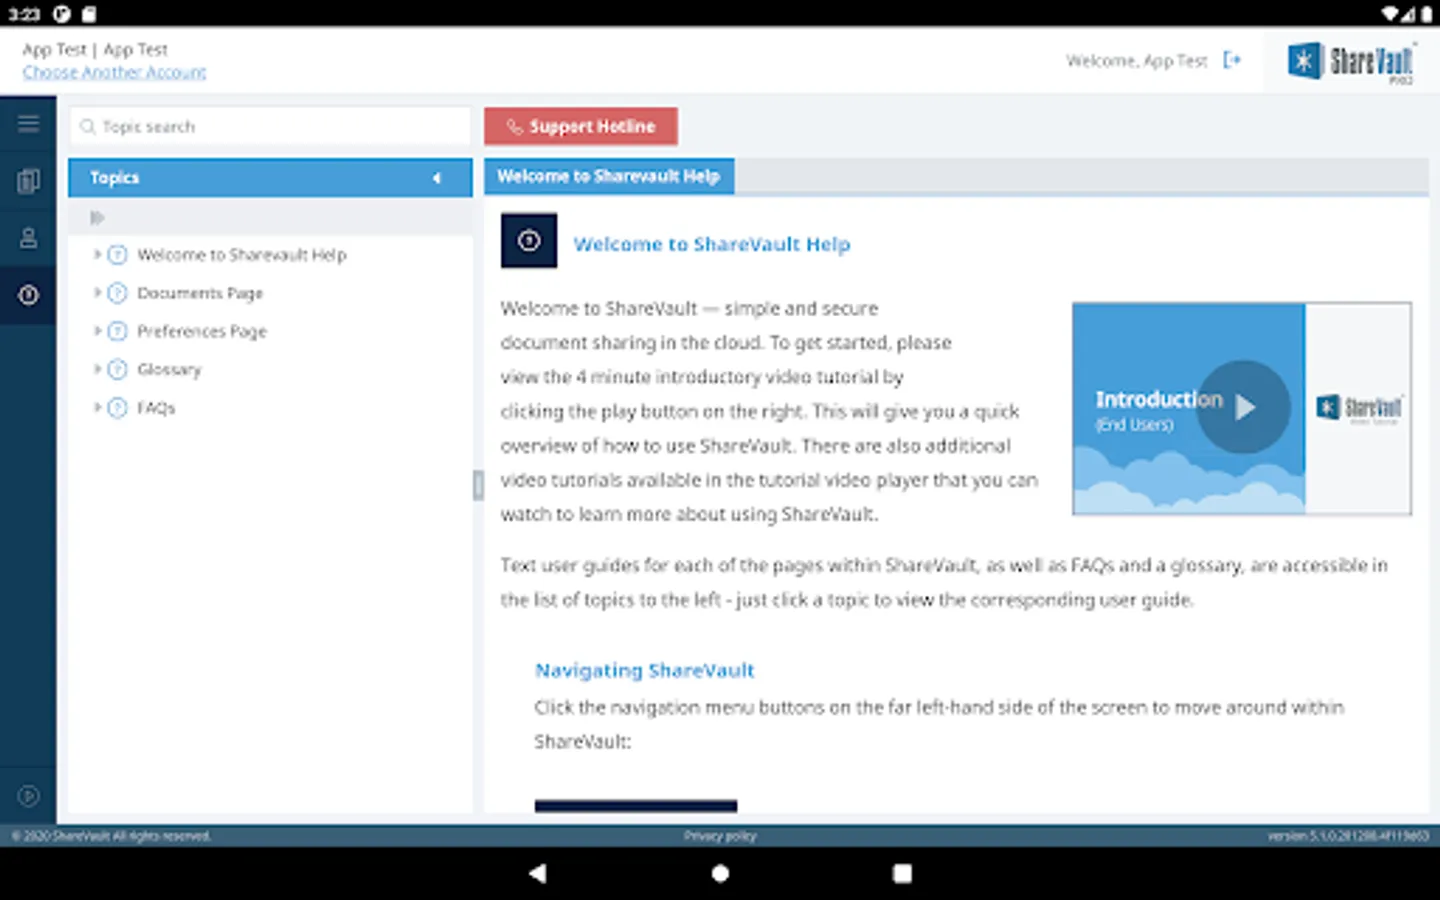This screenshot has width=1440, height=900.
Task: Click the Welcome to ShareVault Help heading
Action: (x=712, y=244)
